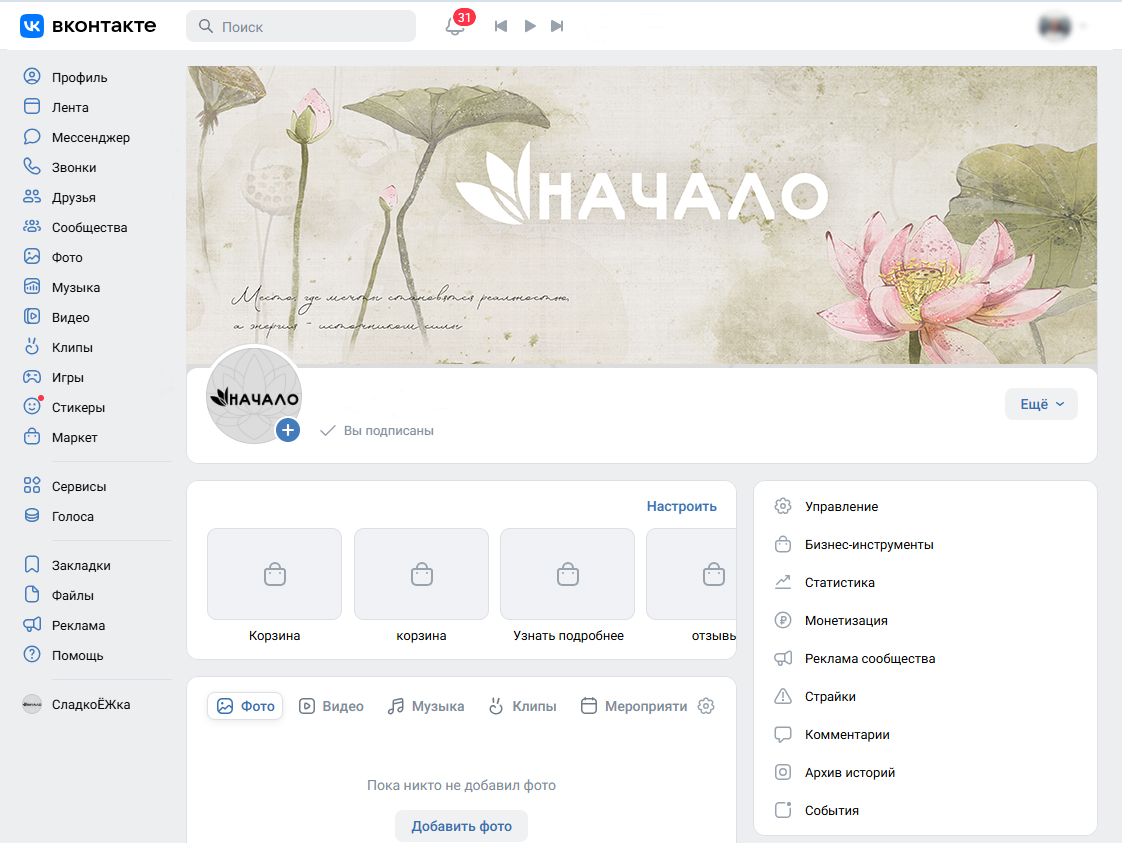Click the VK logo icon
The height and width of the screenshot is (843, 1122).
coord(31,26)
